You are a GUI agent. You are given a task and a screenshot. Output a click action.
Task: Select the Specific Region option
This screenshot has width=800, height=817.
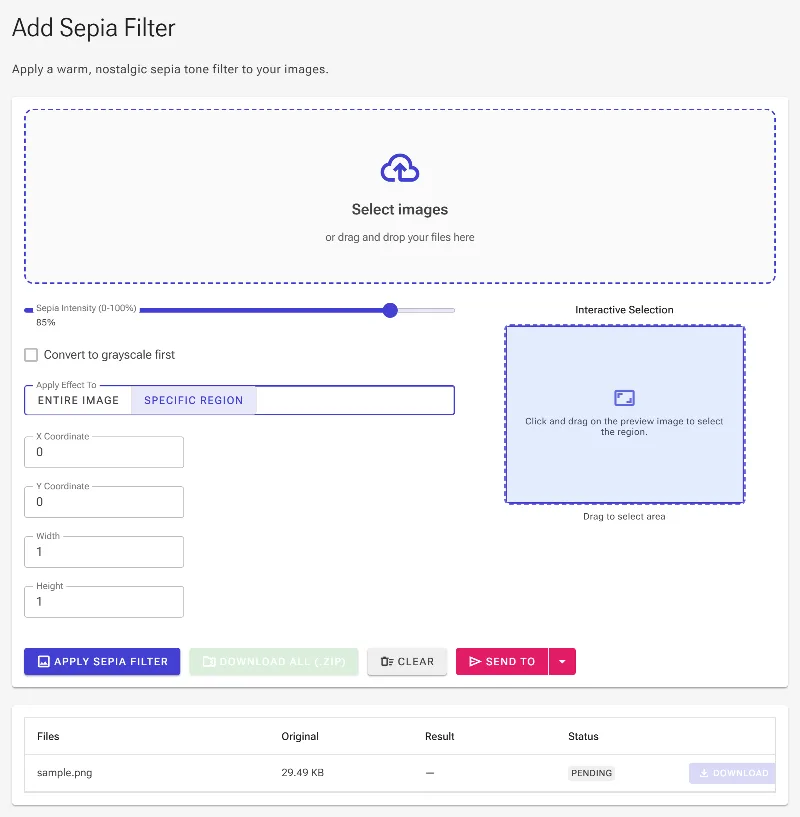[193, 400]
